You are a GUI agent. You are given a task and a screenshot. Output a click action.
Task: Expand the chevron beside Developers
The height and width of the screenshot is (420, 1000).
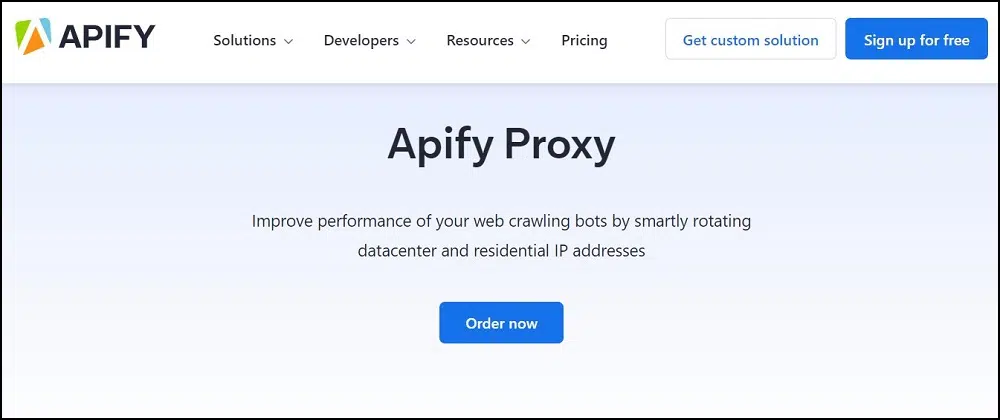410,42
